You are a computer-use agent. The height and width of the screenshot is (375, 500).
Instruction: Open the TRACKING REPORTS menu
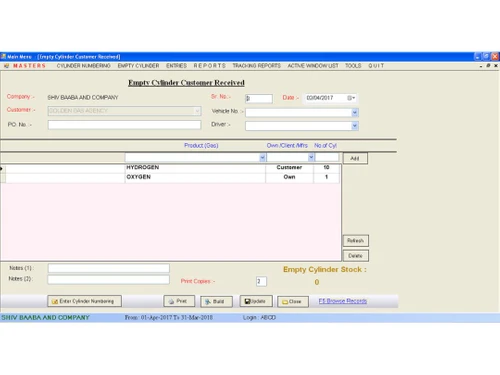tap(256, 66)
